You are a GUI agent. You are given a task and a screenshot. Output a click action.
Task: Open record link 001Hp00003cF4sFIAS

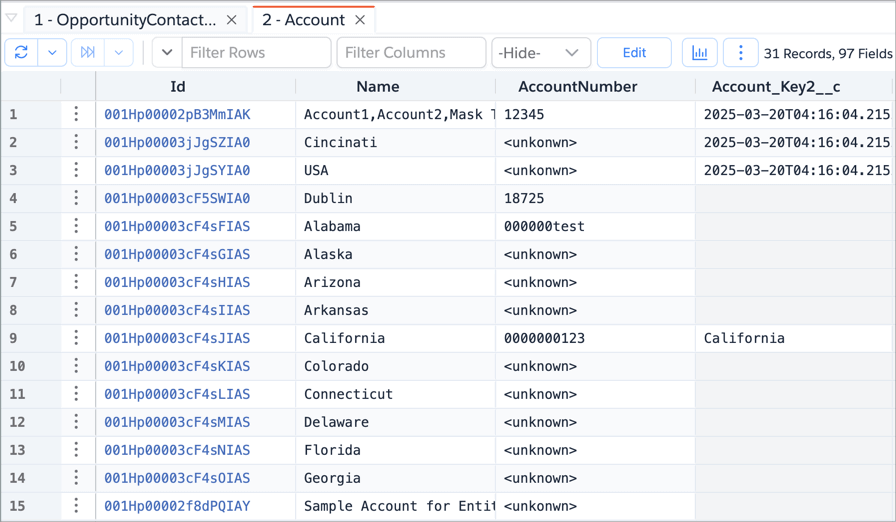pyautogui.click(x=177, y=226)
